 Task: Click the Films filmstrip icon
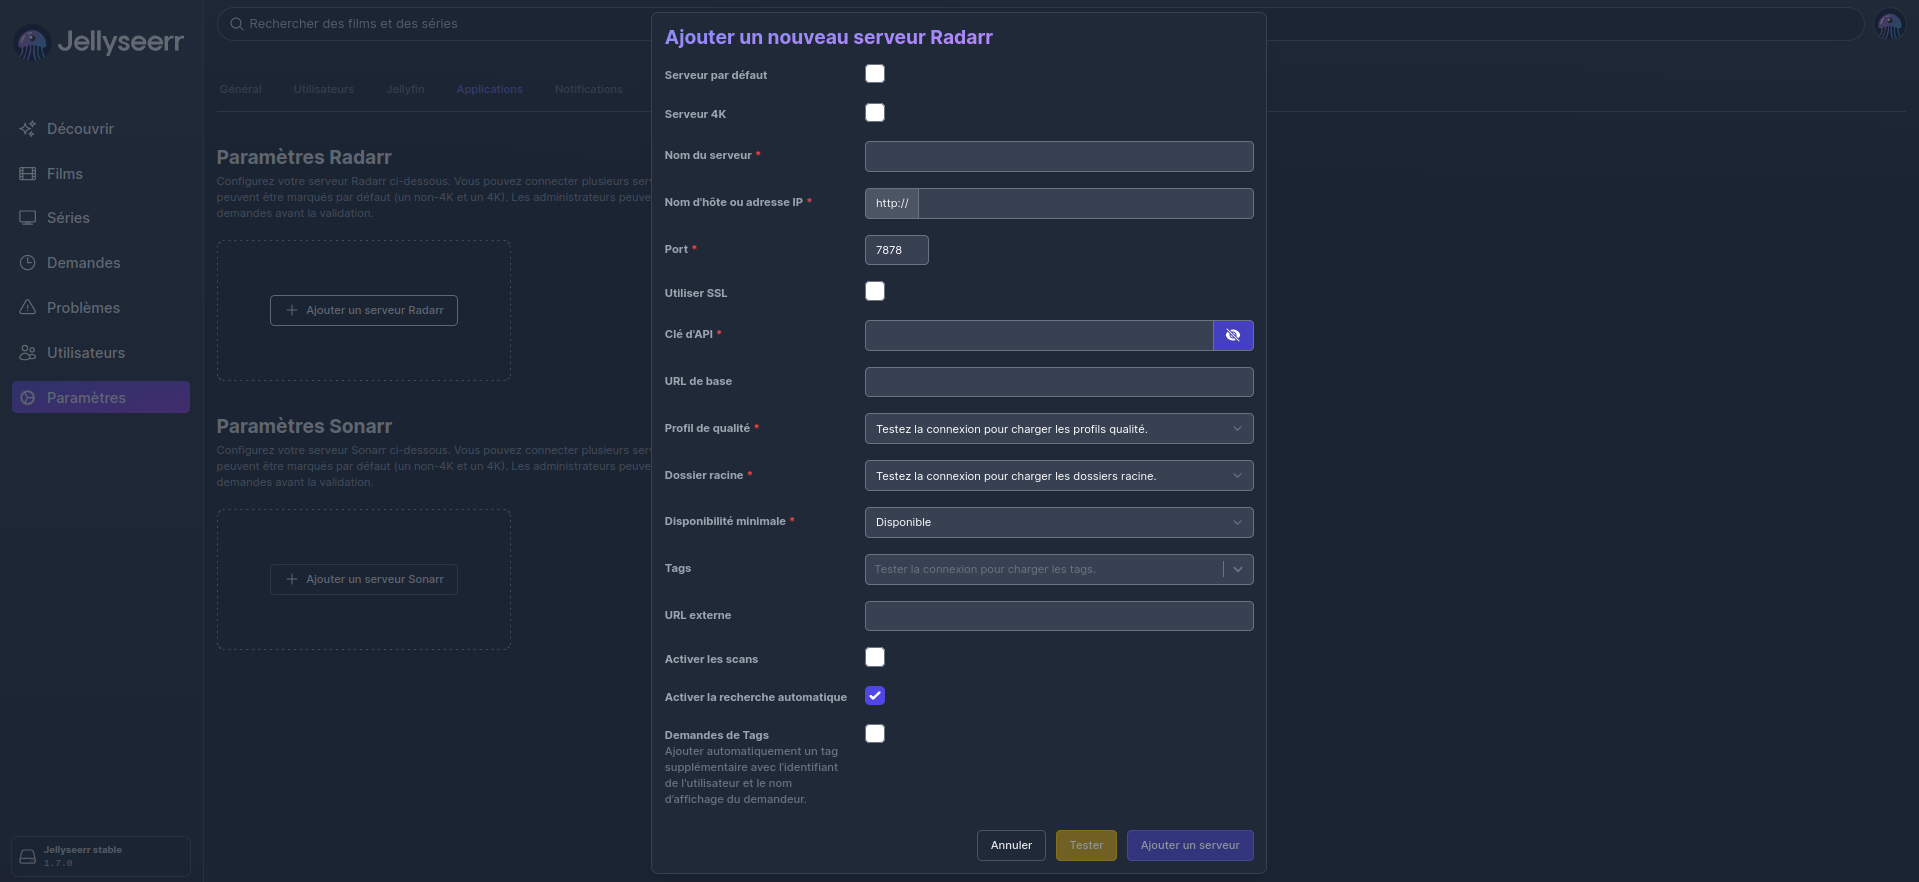28,174
